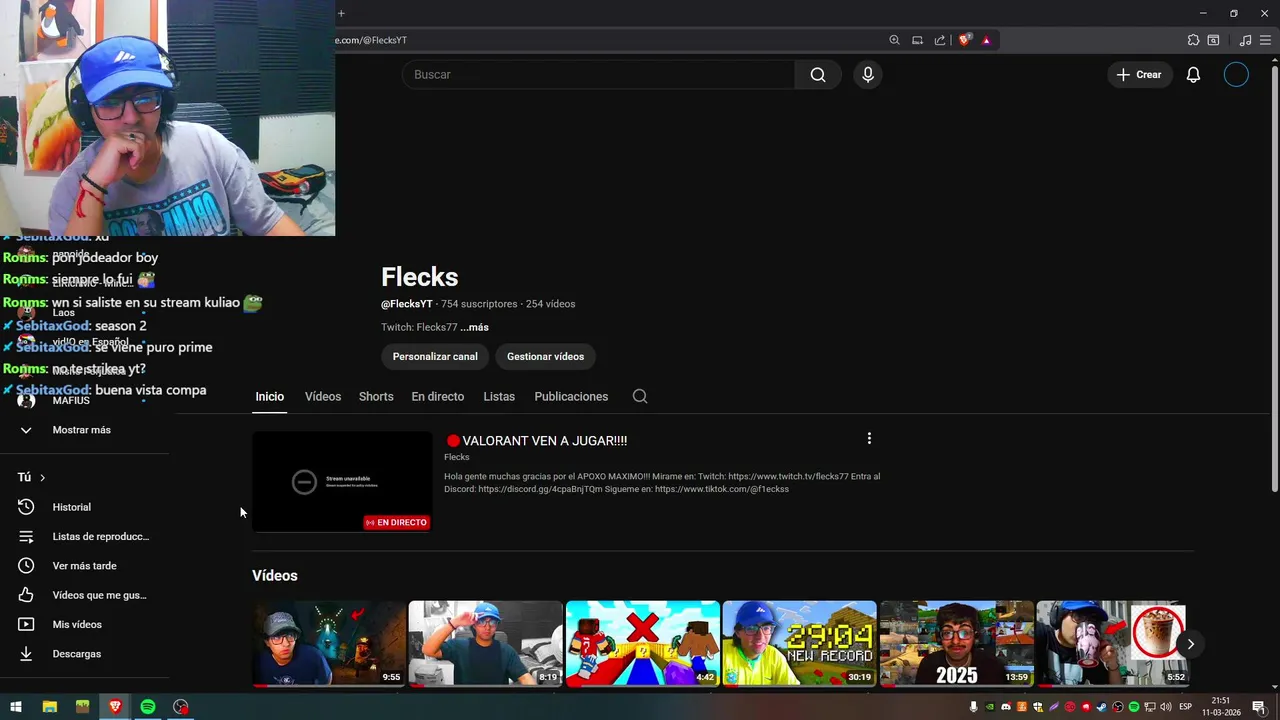Open the Tú section chevron

click(42, 478)
